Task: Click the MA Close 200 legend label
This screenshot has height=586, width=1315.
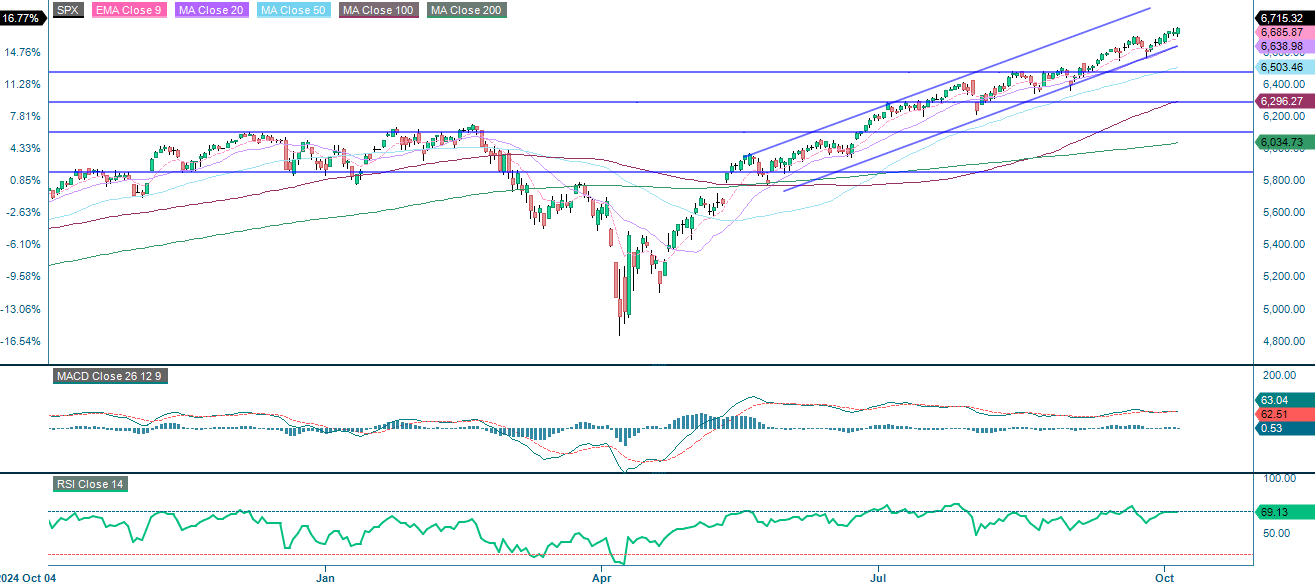Action: point(467,10)
